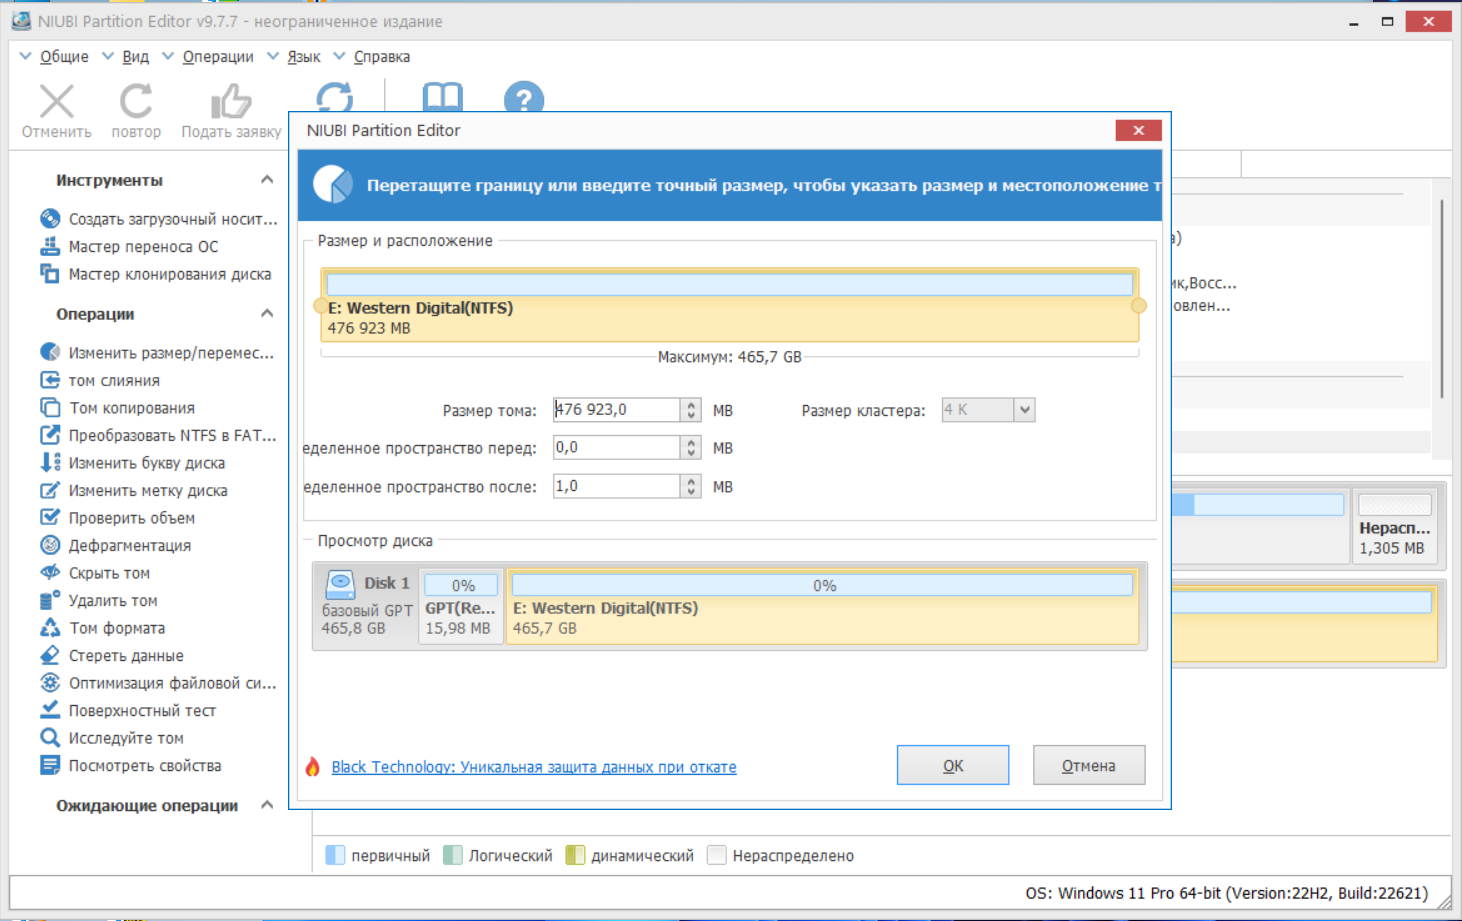
Task: Click the Размер тома input field
Action: click(616, 410)
